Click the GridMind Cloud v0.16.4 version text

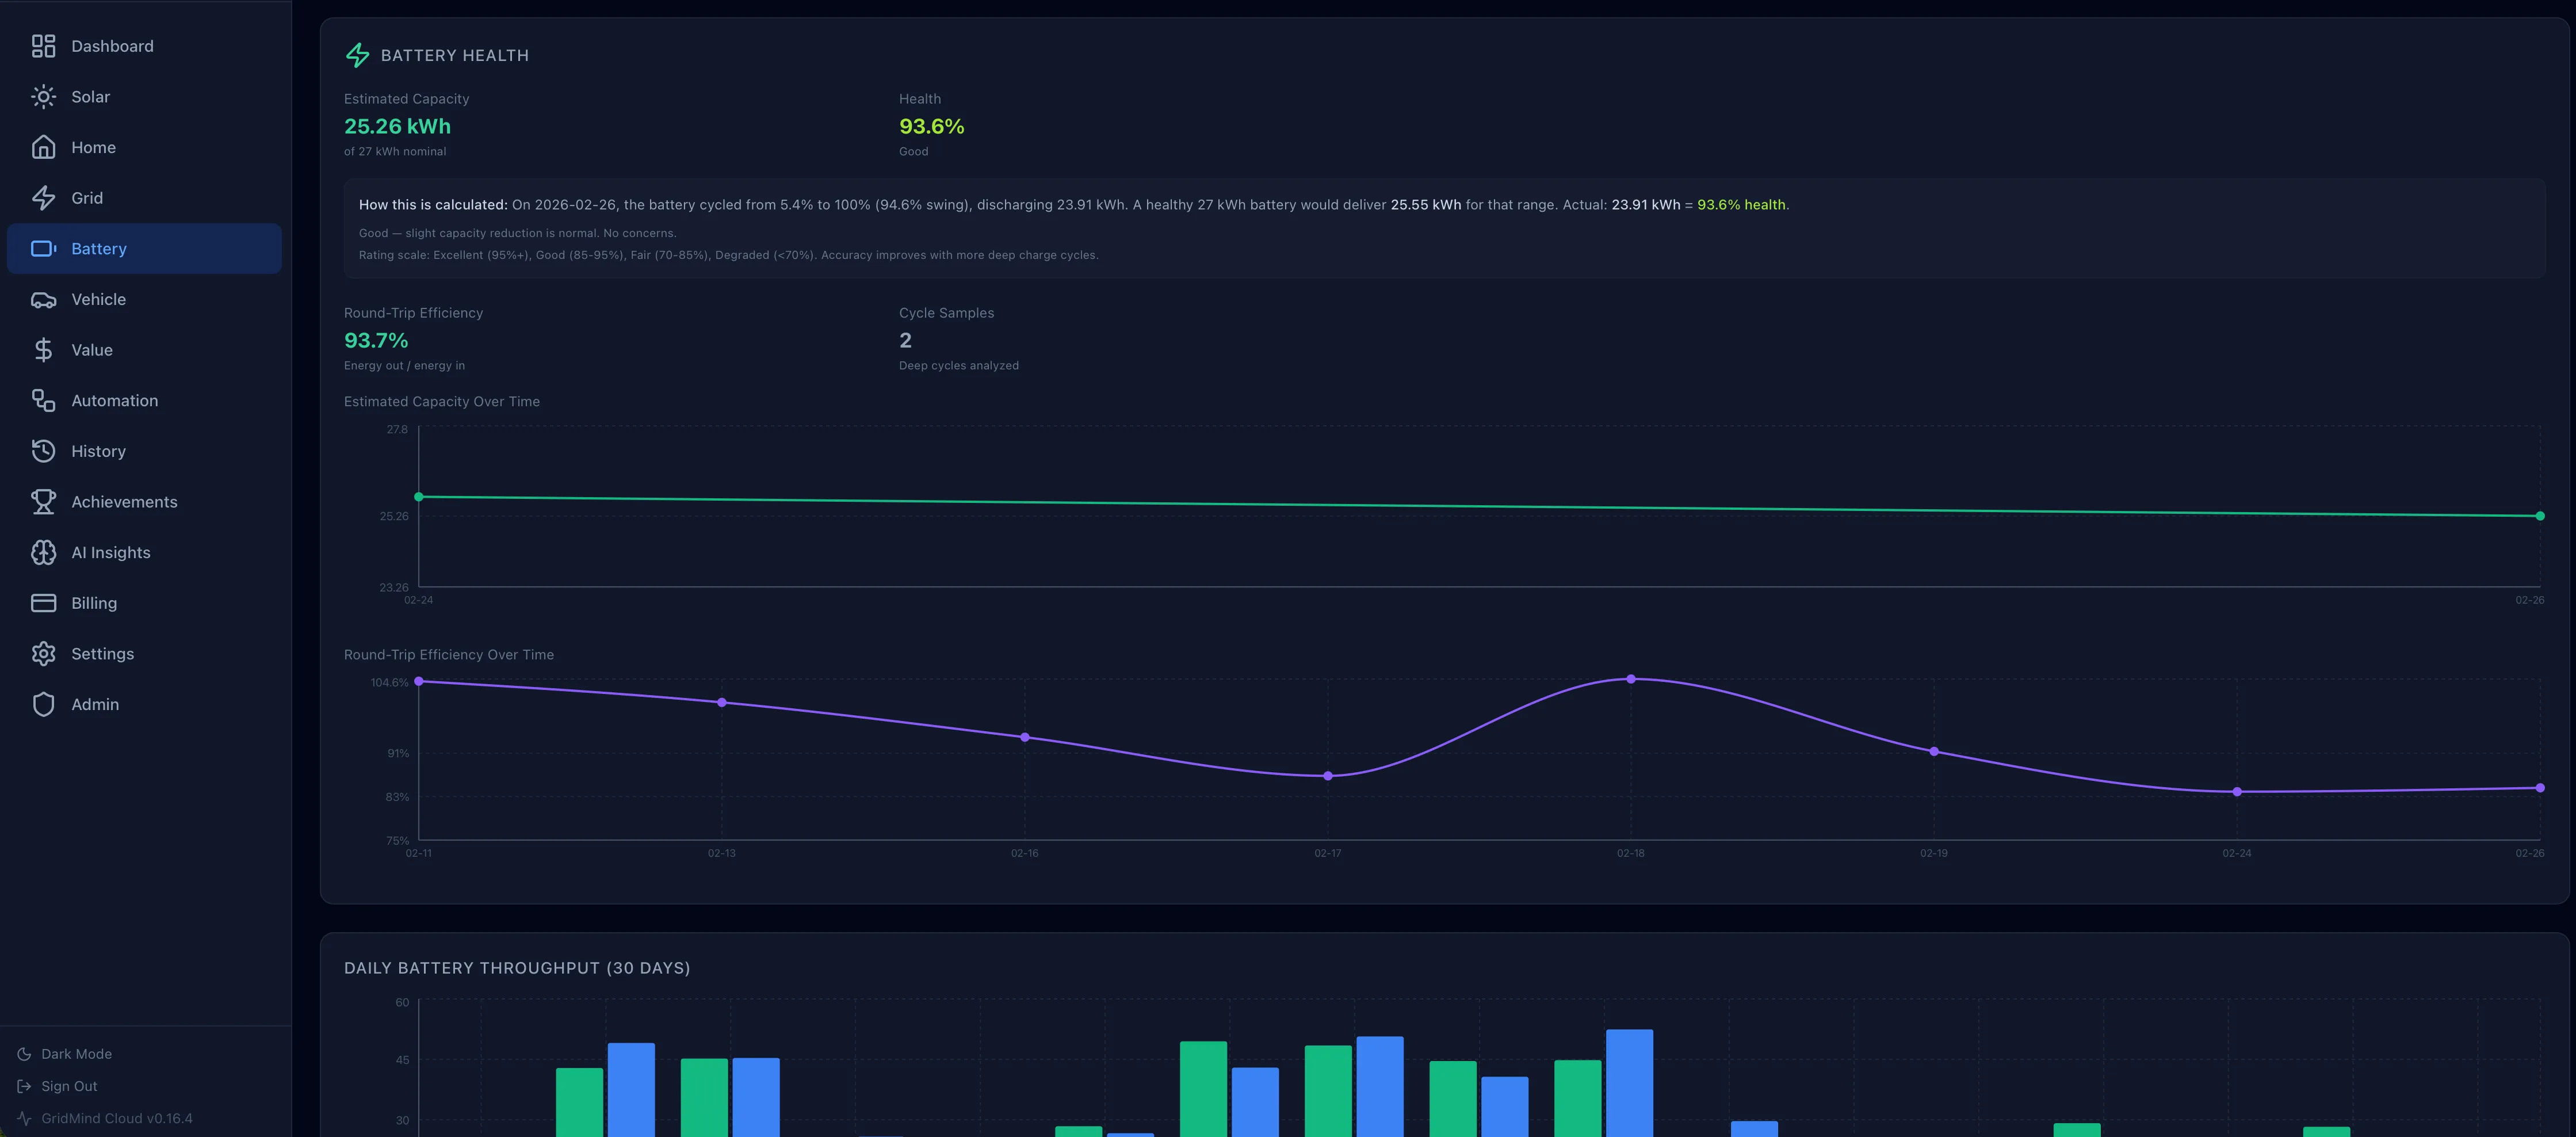117,1119
